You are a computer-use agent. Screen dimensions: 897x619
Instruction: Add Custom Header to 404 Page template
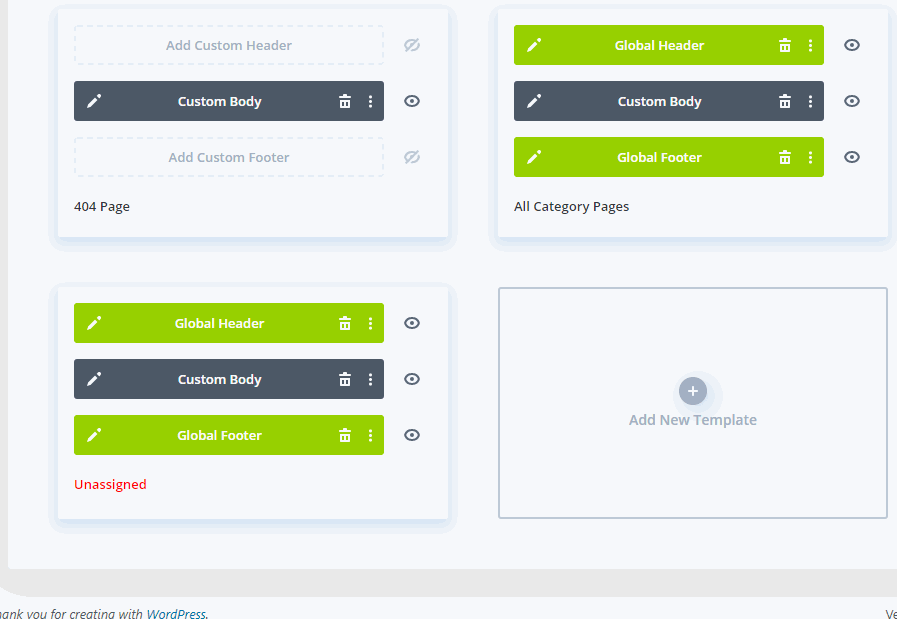pyautogui.click(x=229, y=45)
